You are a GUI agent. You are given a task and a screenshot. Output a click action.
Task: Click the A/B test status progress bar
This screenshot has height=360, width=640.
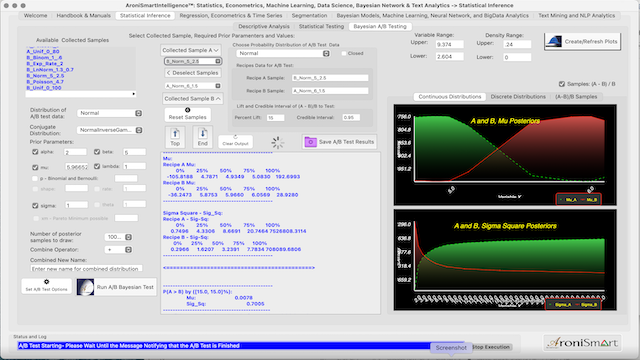pyautogui.click(x=241, y=346)
